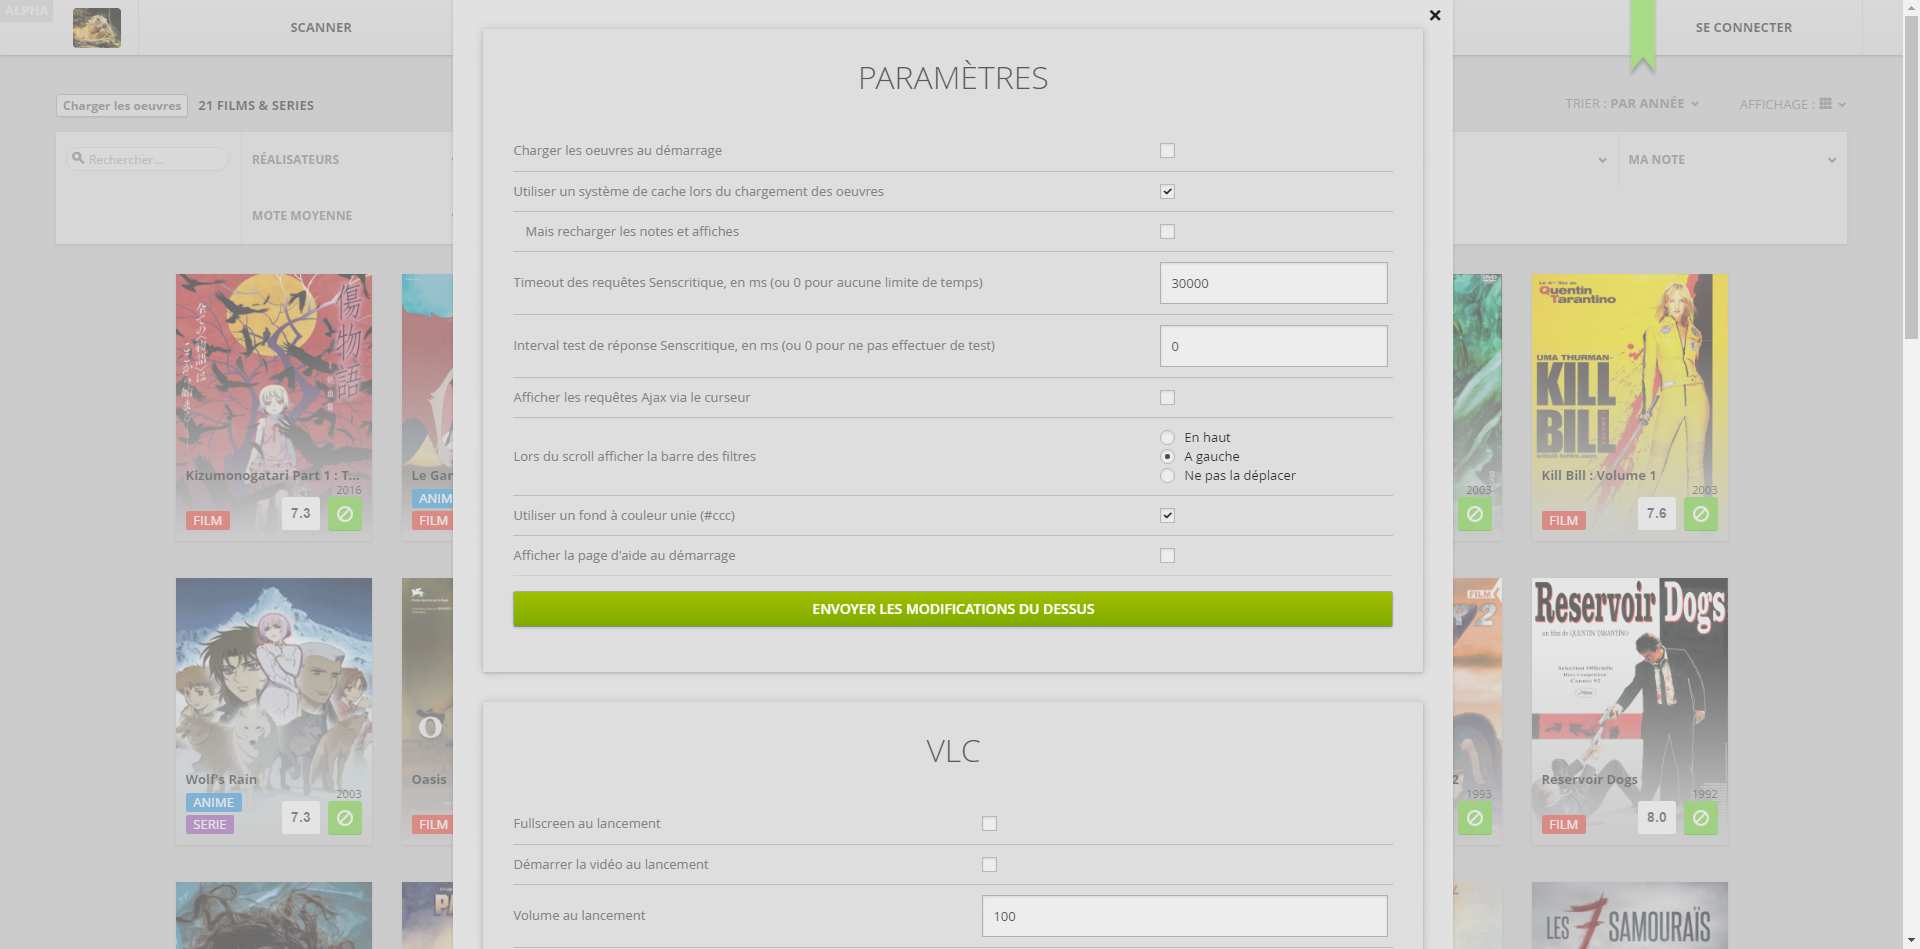
Task: Select the 'En haut' radio option
Action: 1167,438
